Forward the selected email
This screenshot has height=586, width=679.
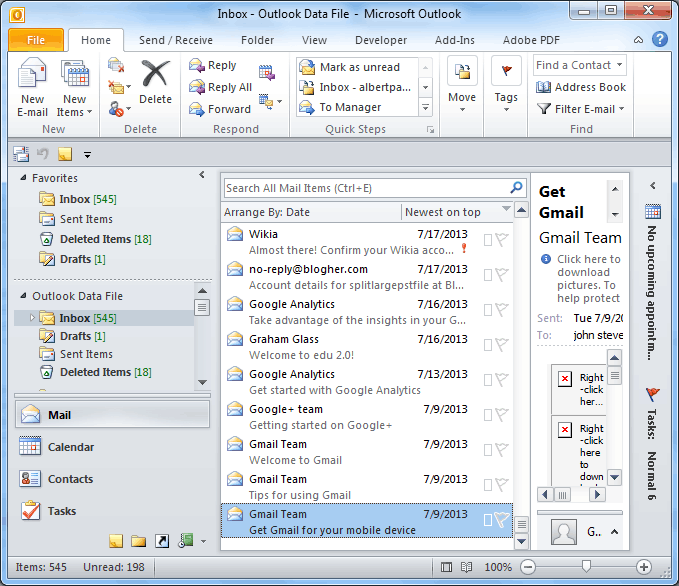click(x=220, y=109)
